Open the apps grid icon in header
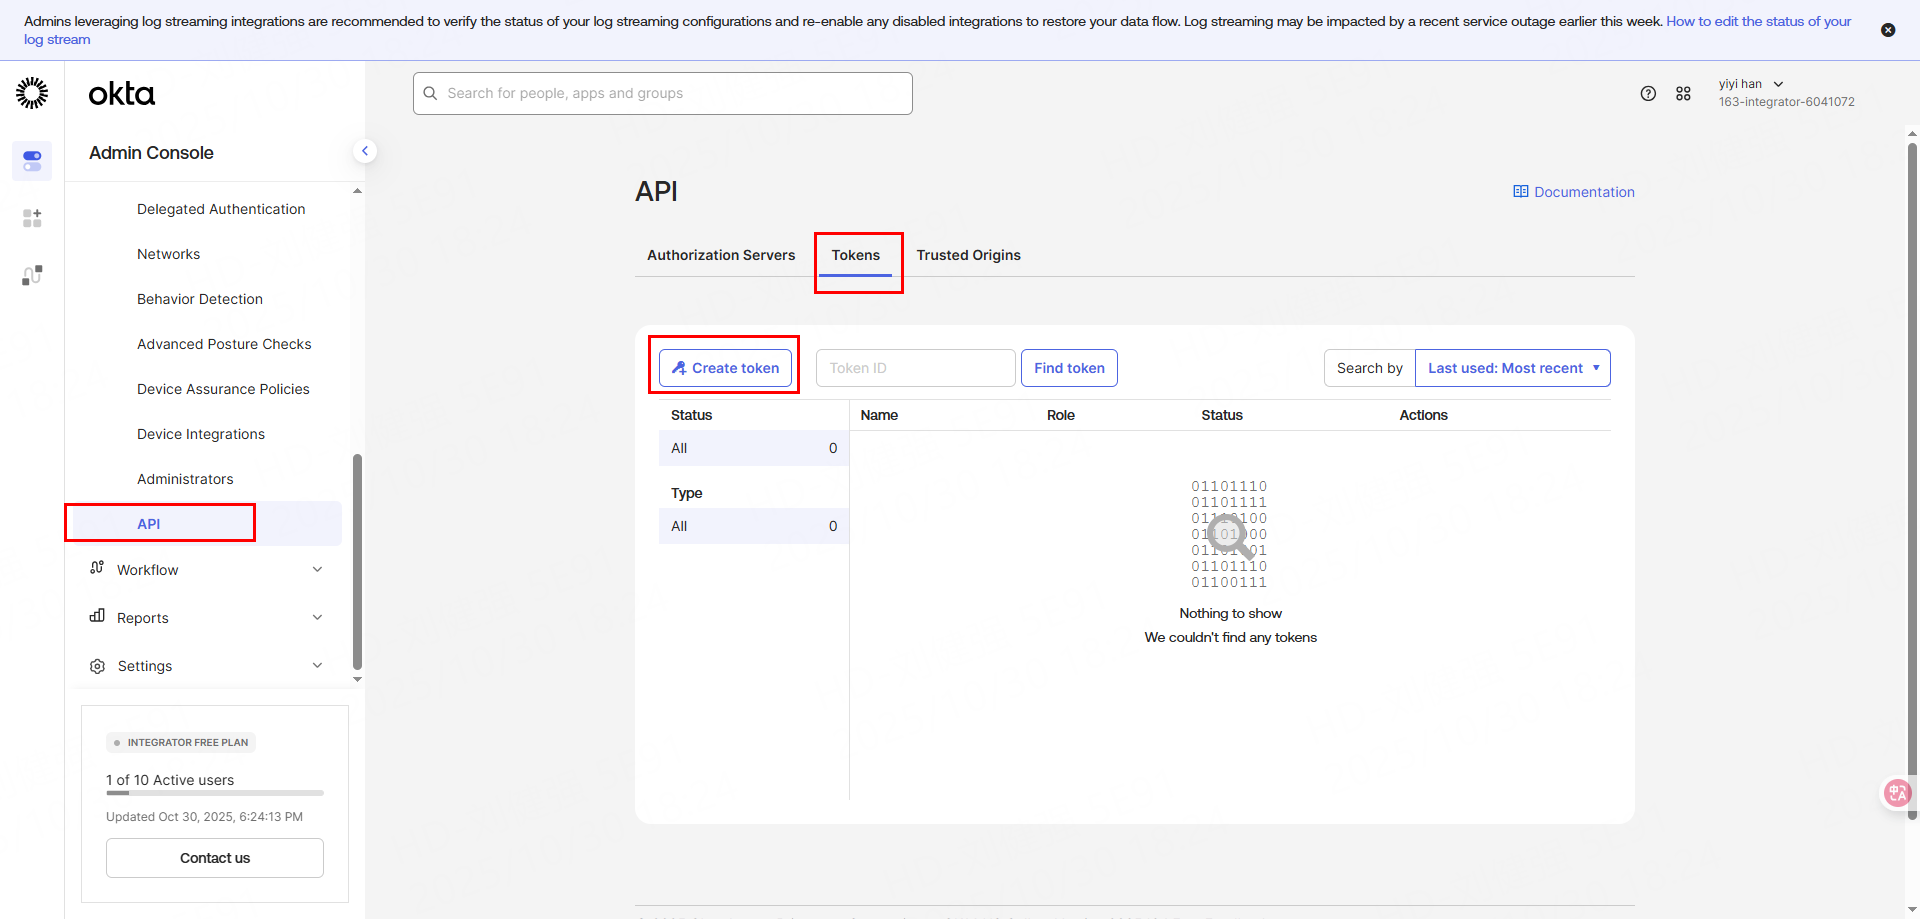The height and width of the screenshot is (919, 1920). click(x=1683, y=93)
